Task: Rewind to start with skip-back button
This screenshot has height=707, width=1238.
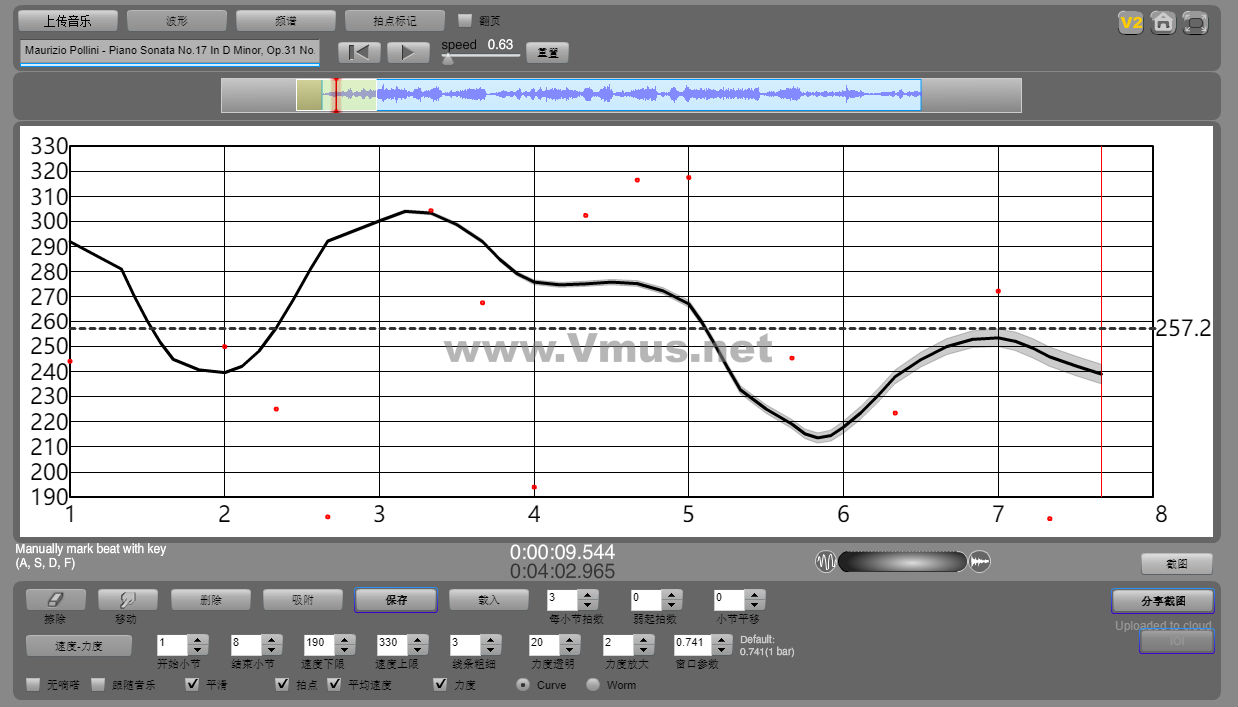Action: [359, 52]
